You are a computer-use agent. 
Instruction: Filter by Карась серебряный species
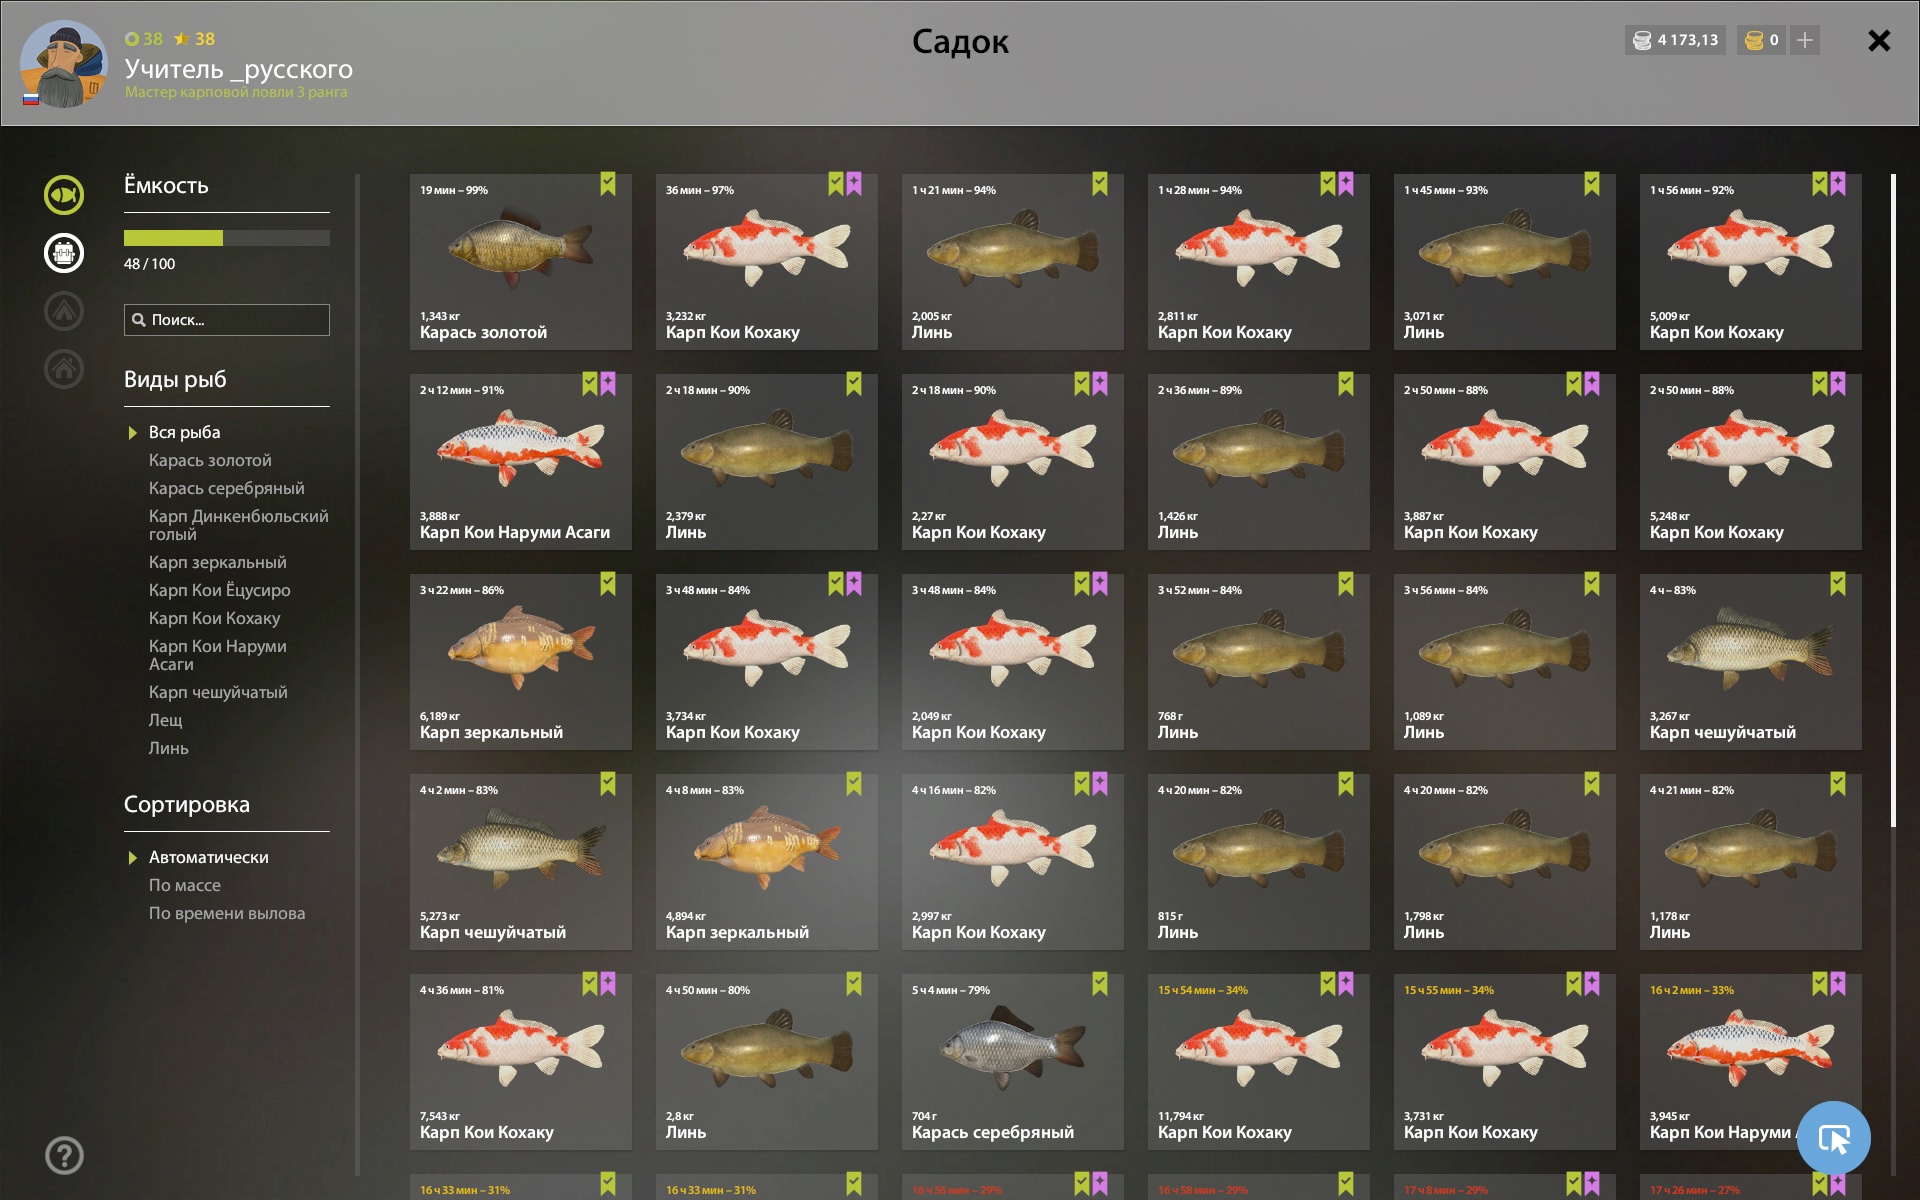click(226, 488)
